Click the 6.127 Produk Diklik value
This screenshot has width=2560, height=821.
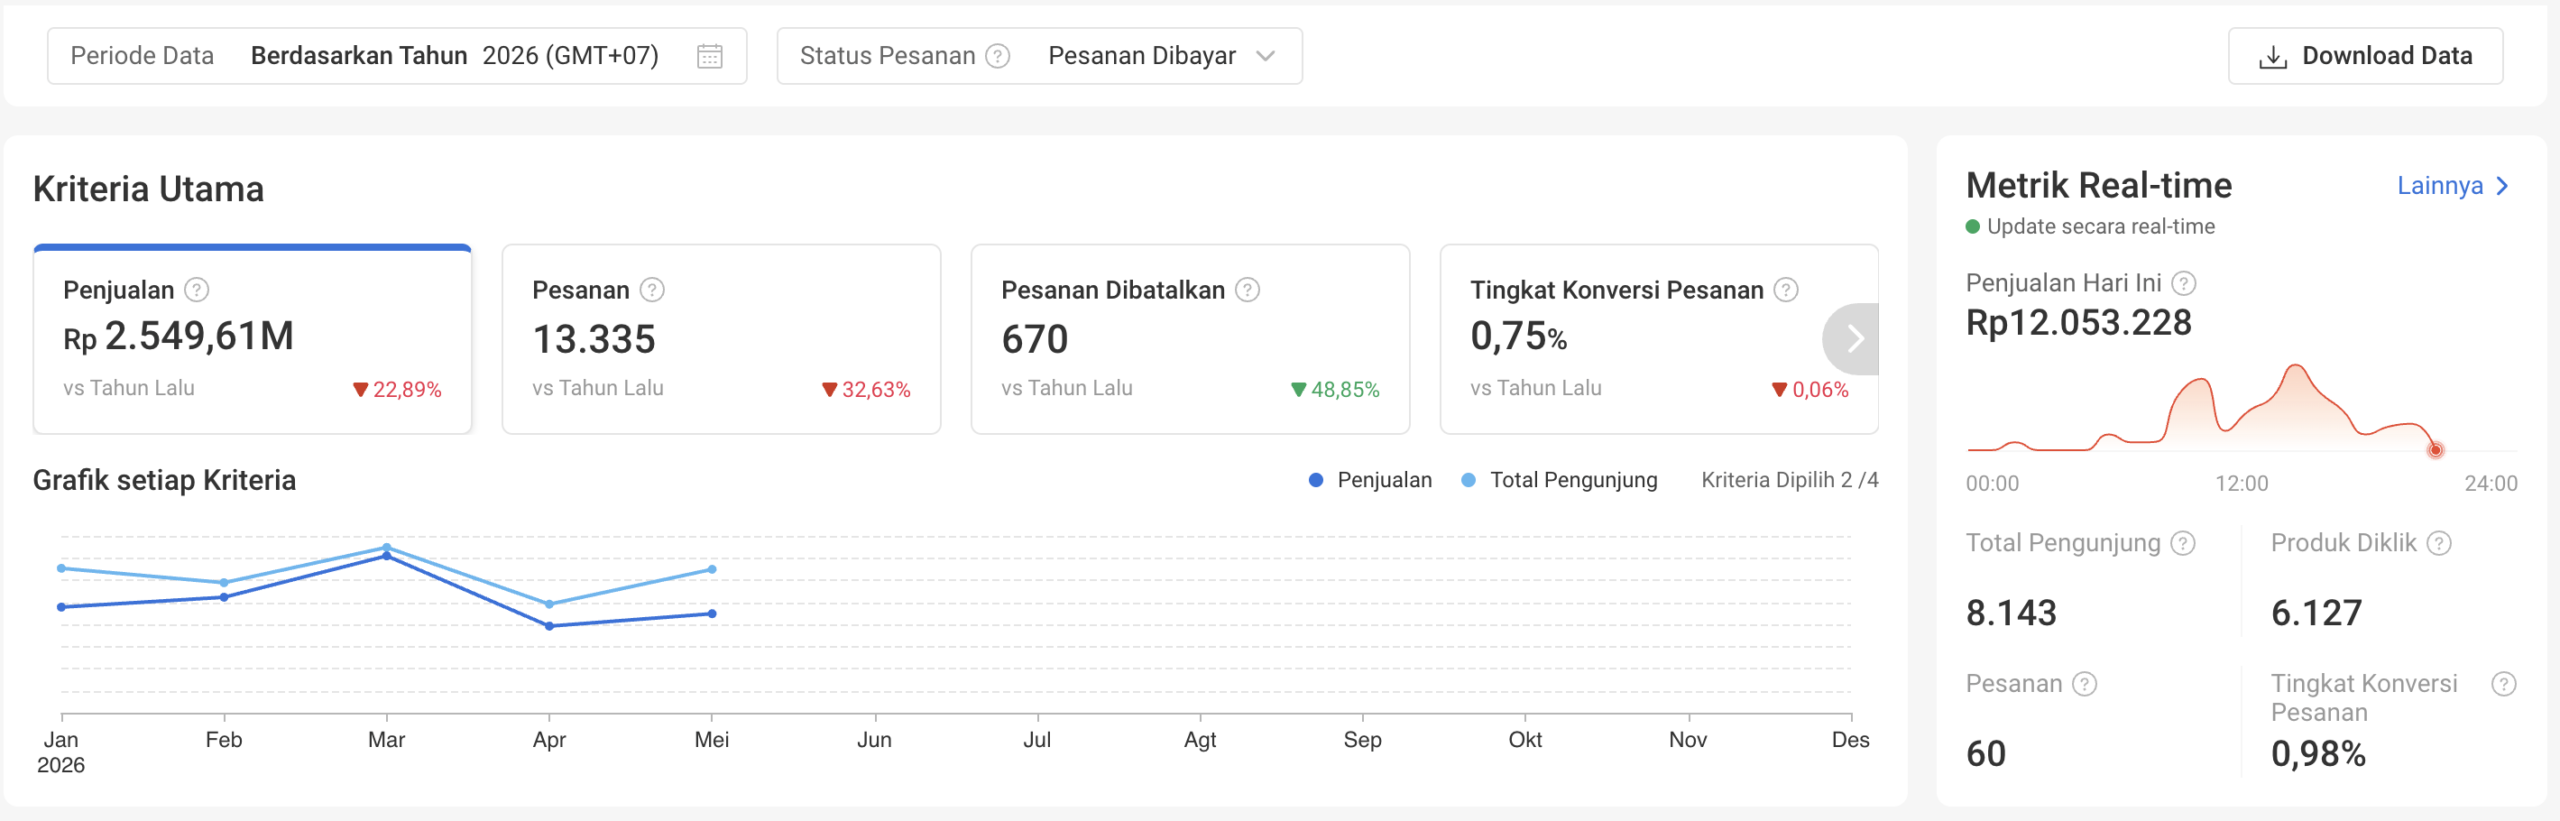click(2317, 613)
